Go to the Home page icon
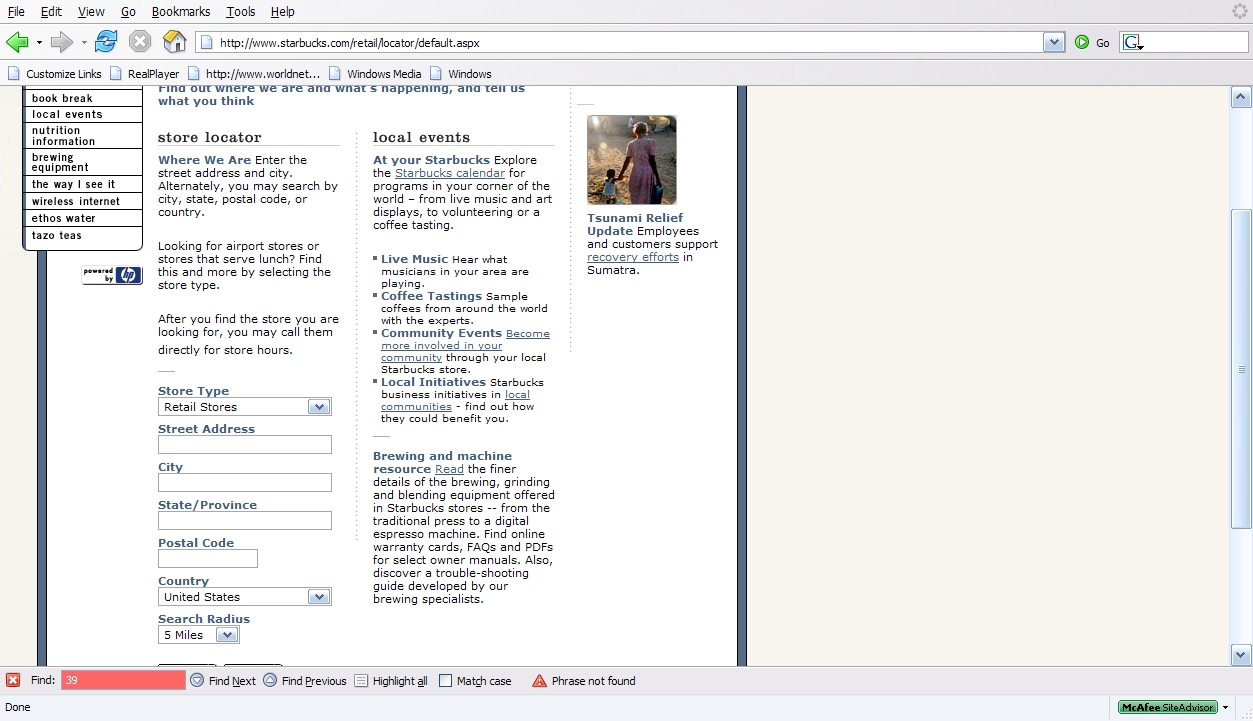This screenshot has width=1253, height=721. (x=174, y=42)
